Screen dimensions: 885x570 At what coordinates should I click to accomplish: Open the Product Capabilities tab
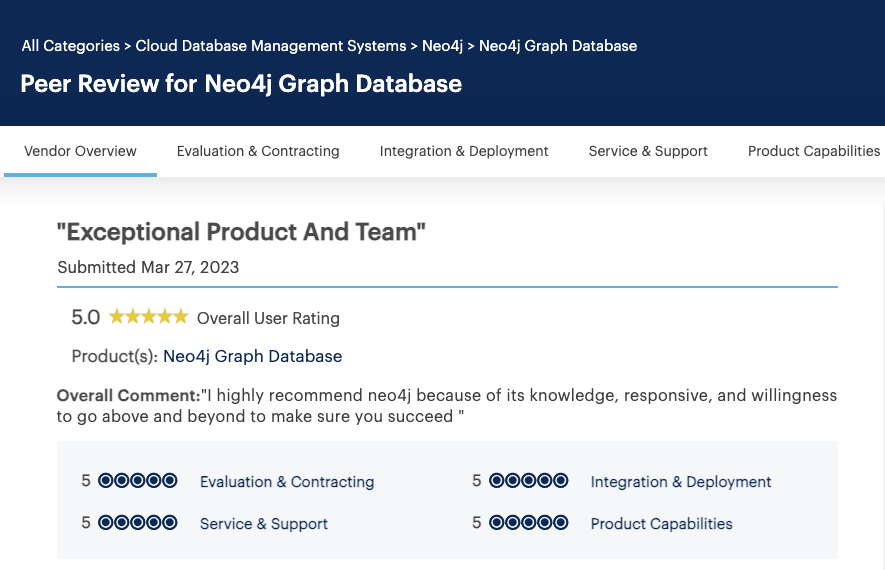click(814, 151)
